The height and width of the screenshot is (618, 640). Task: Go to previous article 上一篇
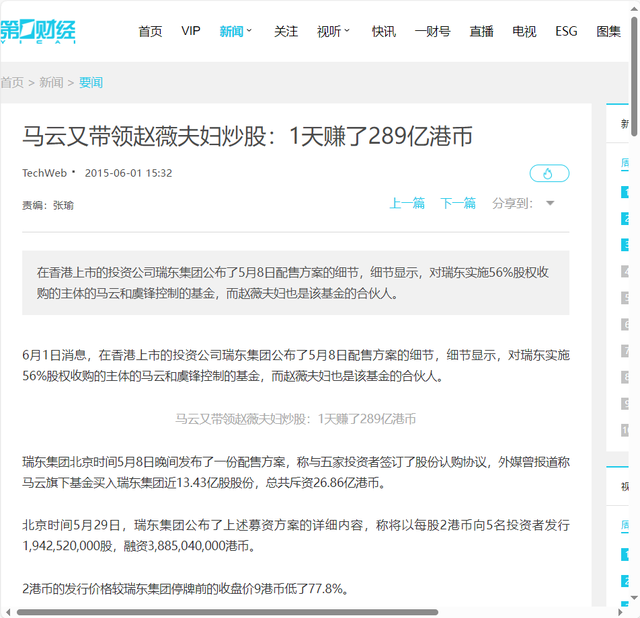tap(407, 203)
